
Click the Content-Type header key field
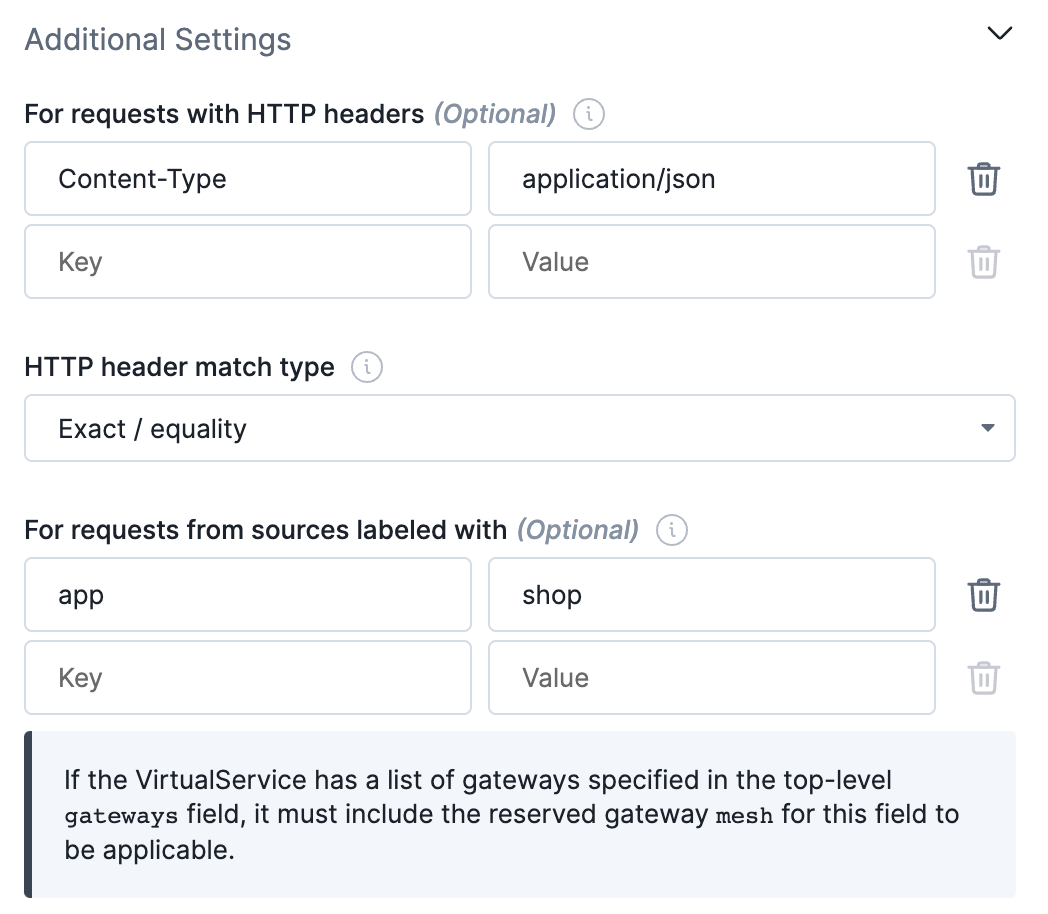coord(247,179)
